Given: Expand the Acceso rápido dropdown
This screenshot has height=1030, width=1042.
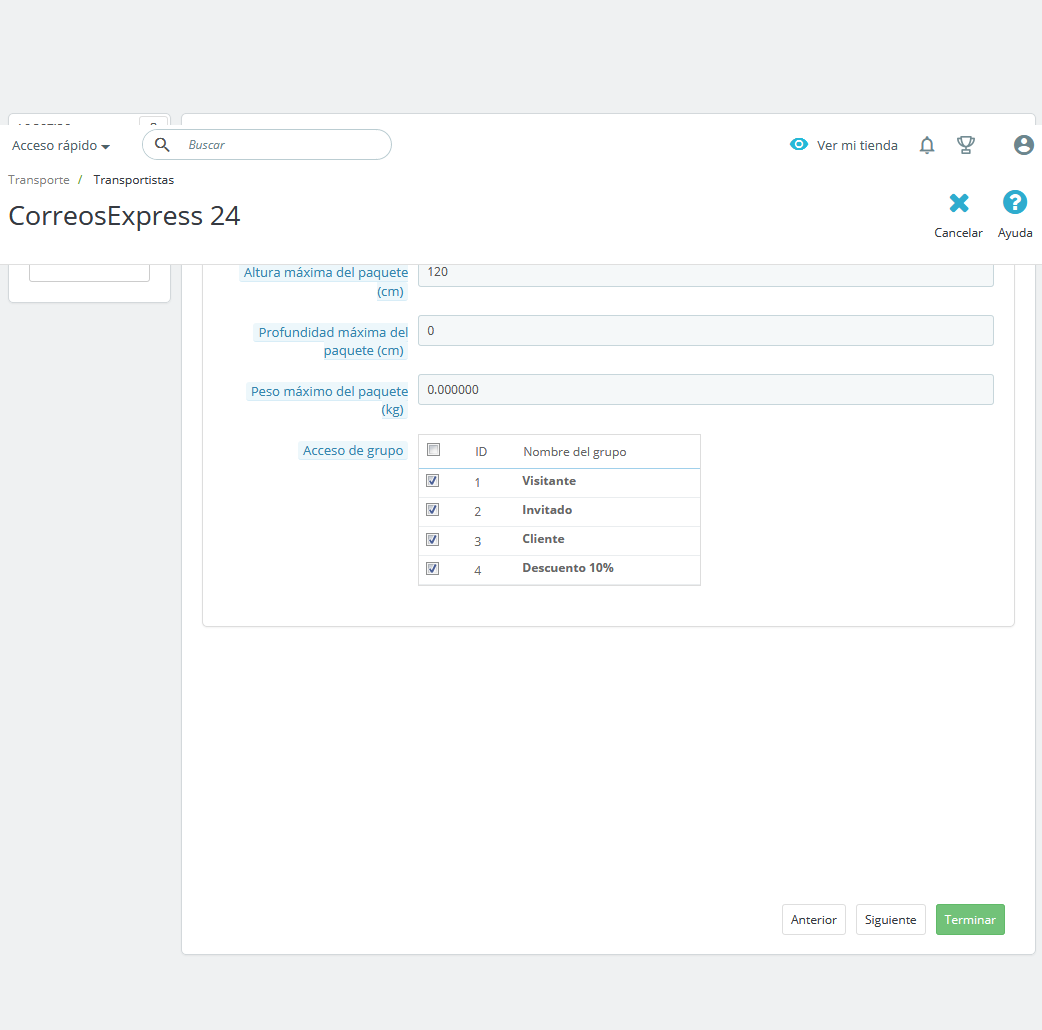Looking at the screenshot, I should 60,146.
